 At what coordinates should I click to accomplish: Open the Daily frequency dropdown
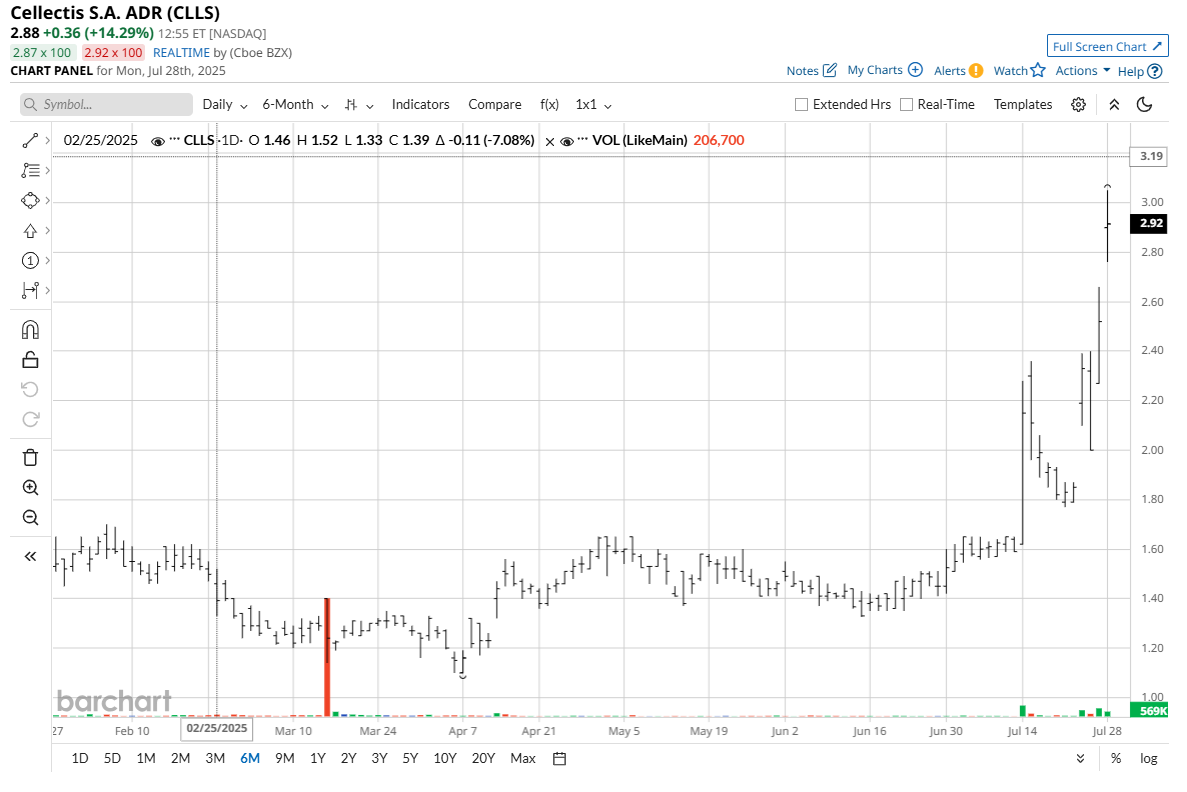click(x=225, y=104)
